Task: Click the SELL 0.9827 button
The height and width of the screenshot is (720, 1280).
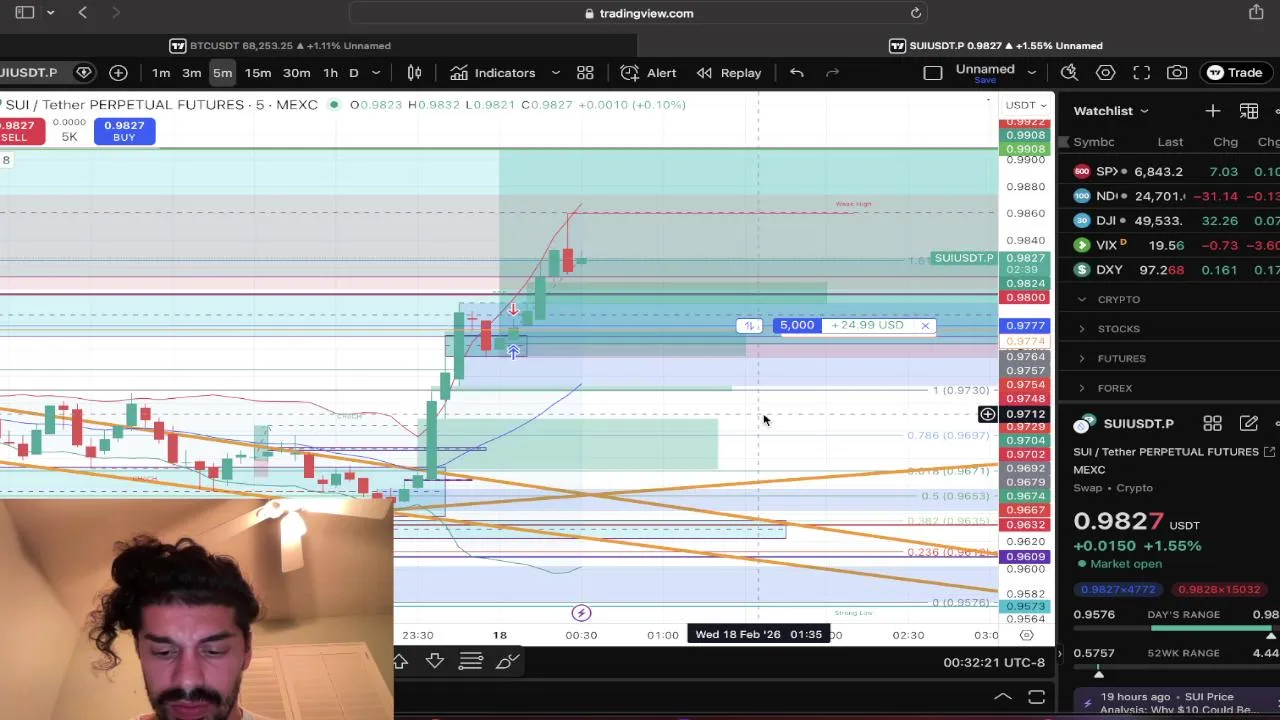Action: tap(18, 131)
